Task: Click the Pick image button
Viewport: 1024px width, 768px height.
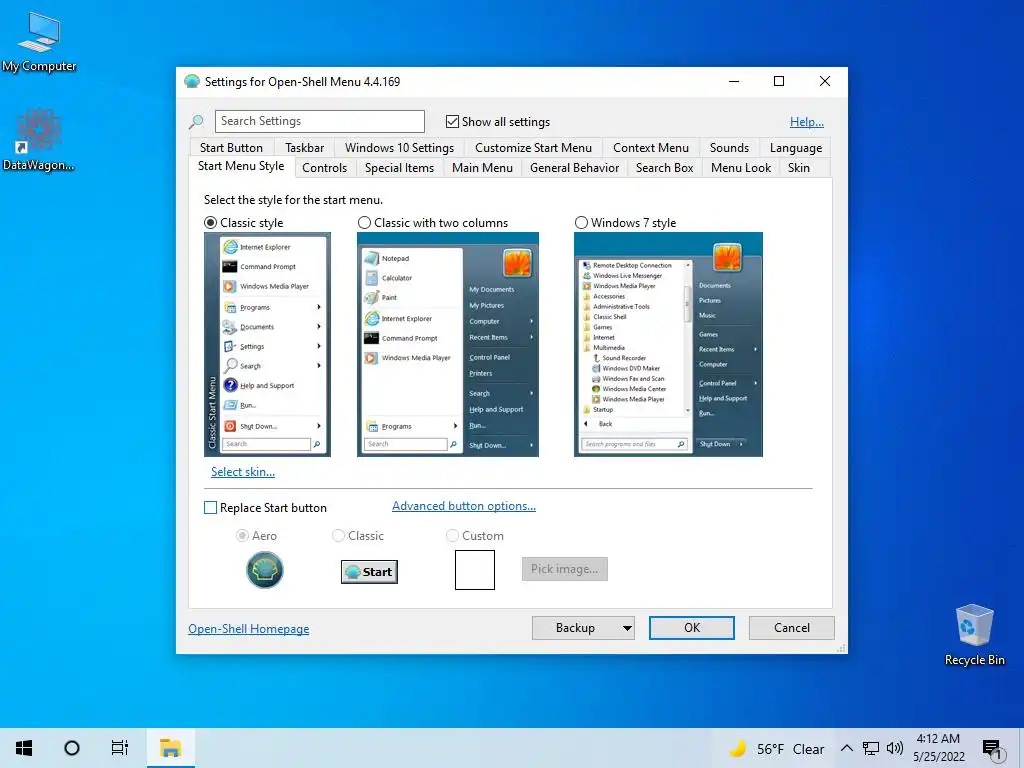Action: click(x=565, y=569)
